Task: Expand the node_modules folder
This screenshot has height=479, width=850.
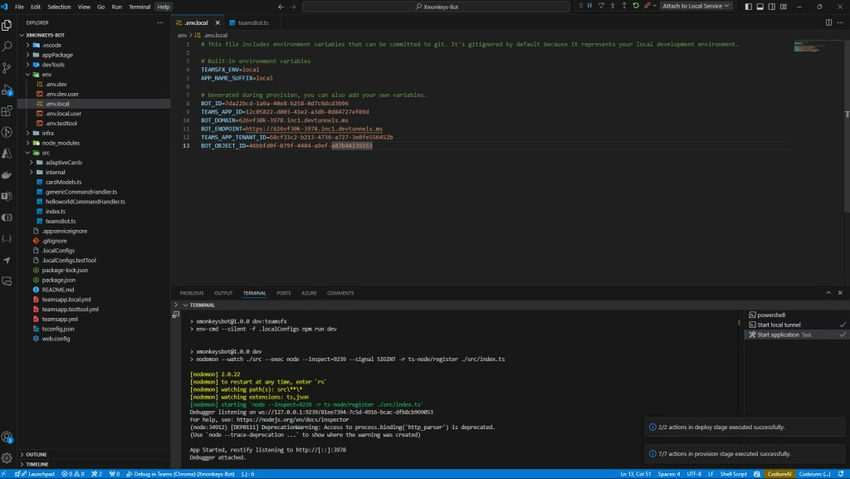Action: (x=59, y=143)
